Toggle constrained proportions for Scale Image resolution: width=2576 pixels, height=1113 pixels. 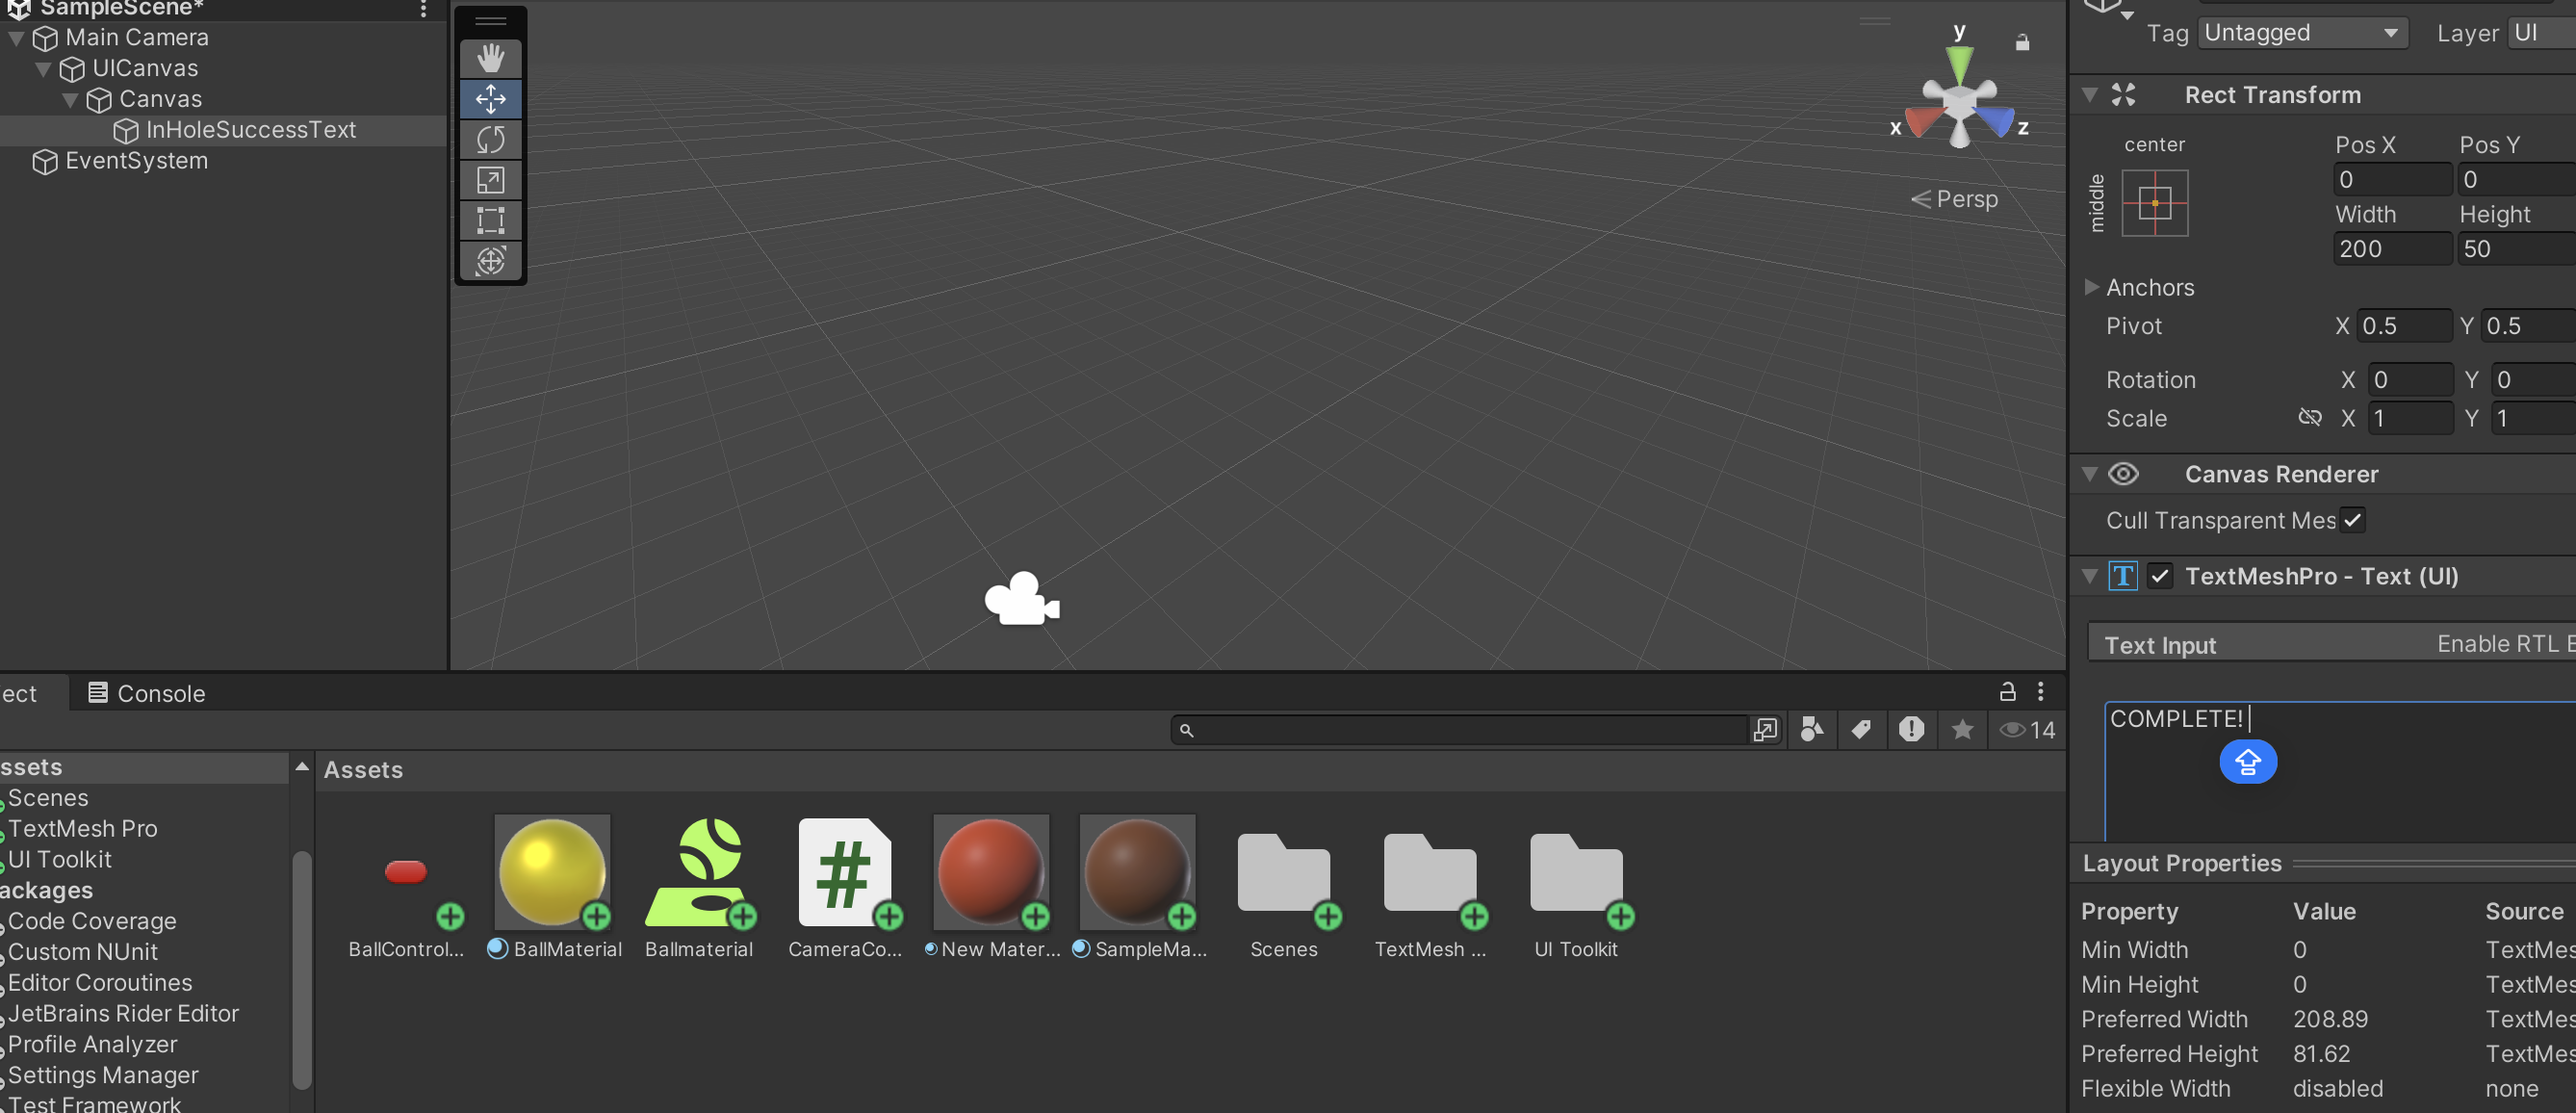pyautogui.click(x=2309, y=417)
